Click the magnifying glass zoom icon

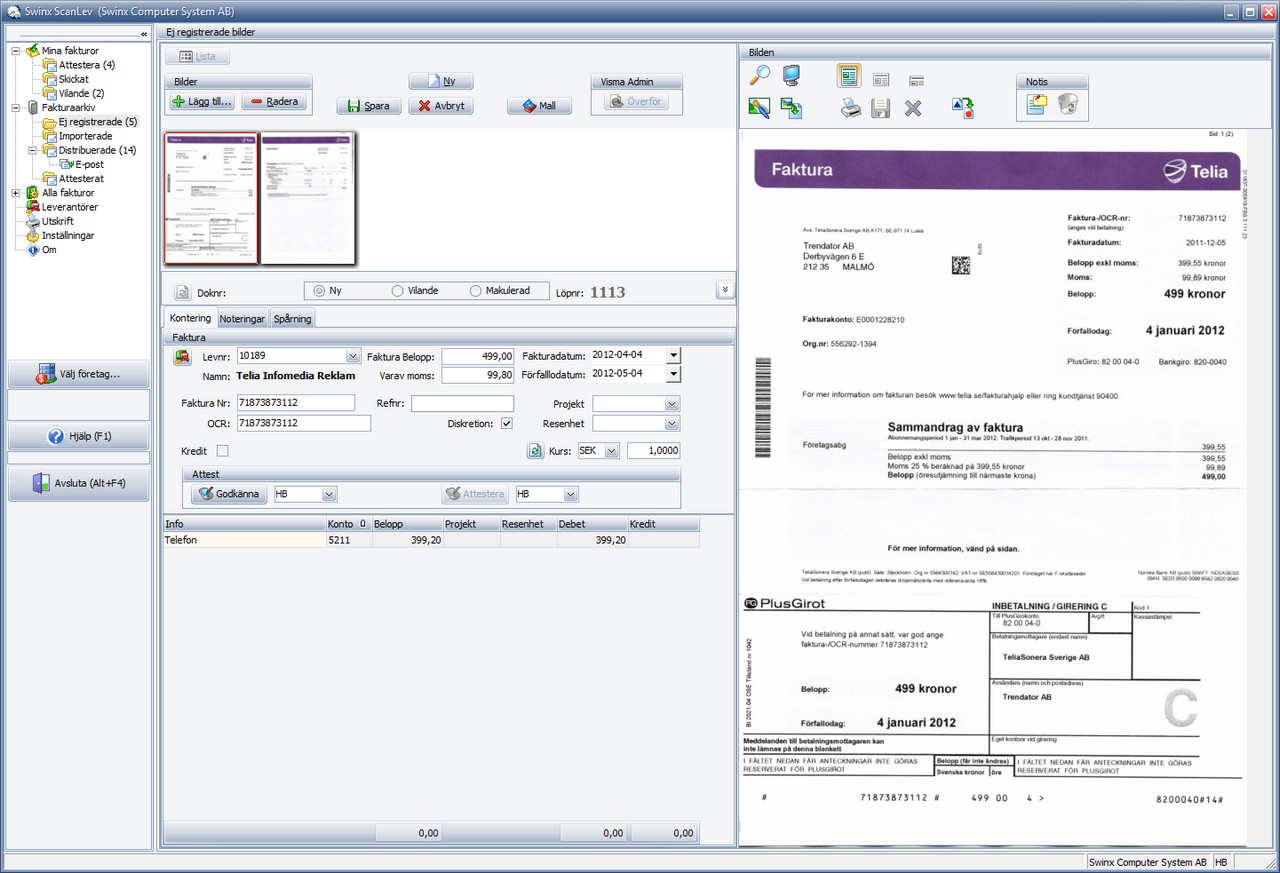pos(760,75)
